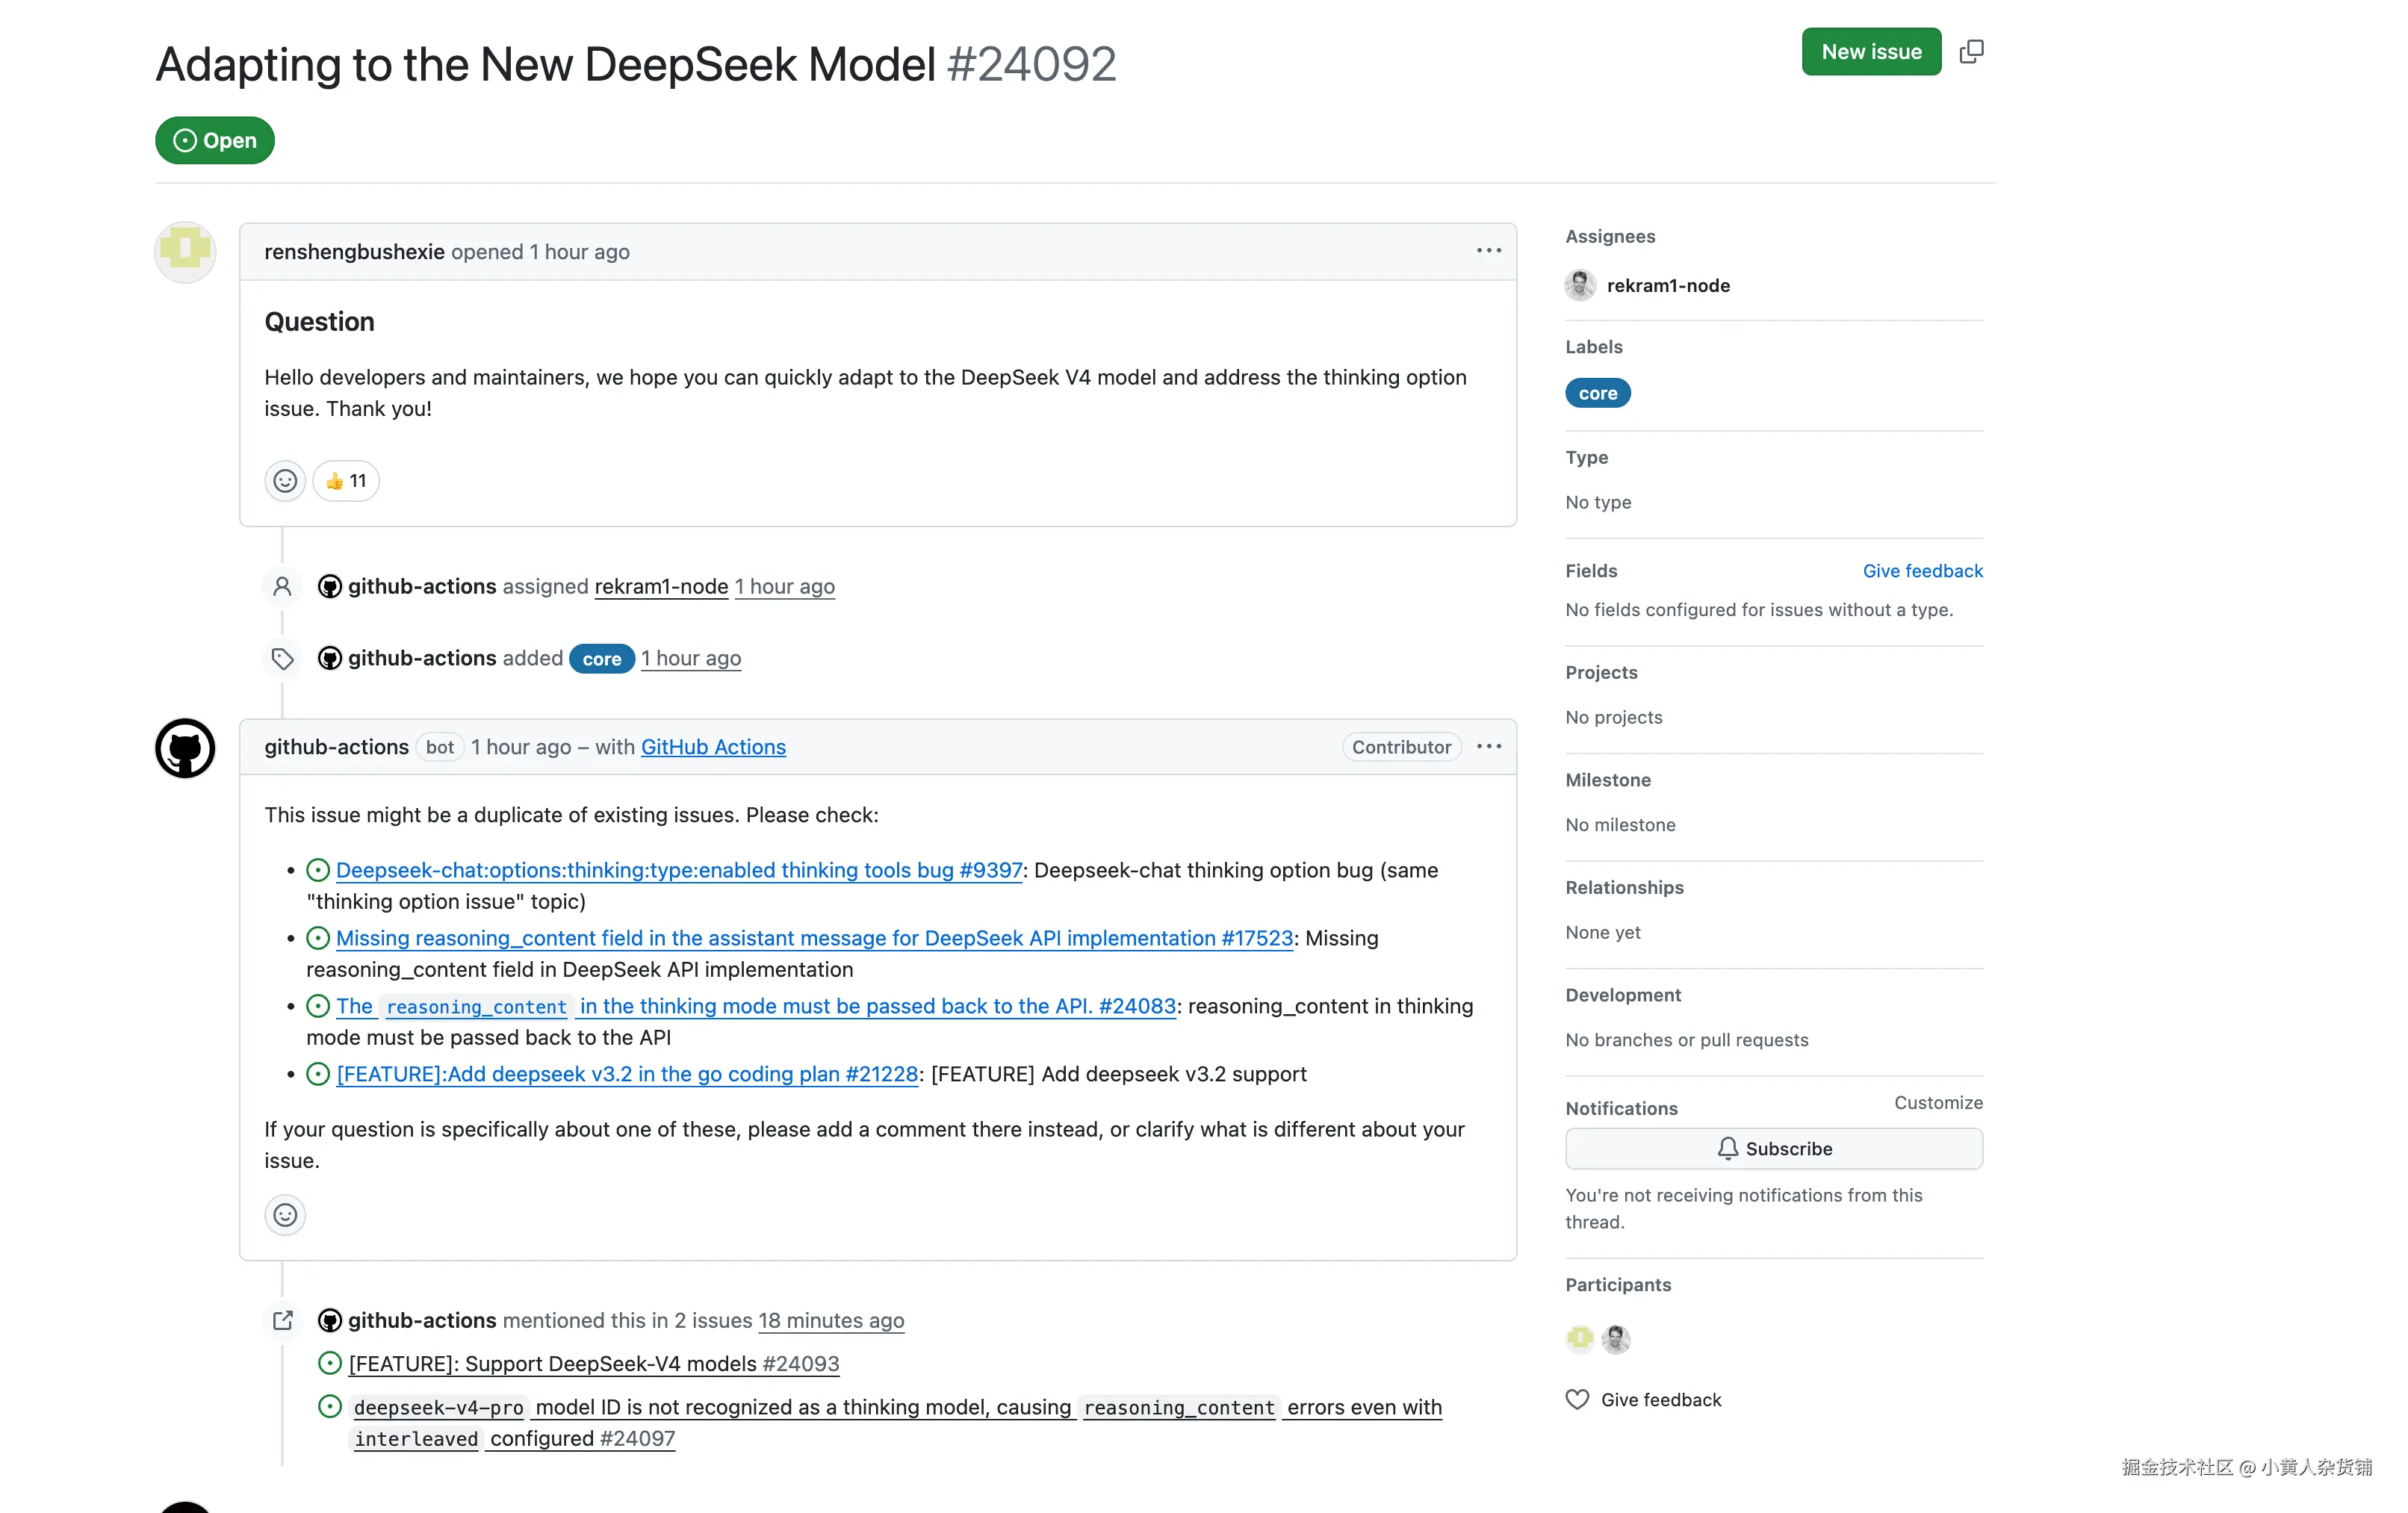
Task: Click the Contributor badge on the bot comment
Action: tap(1400, 746)
